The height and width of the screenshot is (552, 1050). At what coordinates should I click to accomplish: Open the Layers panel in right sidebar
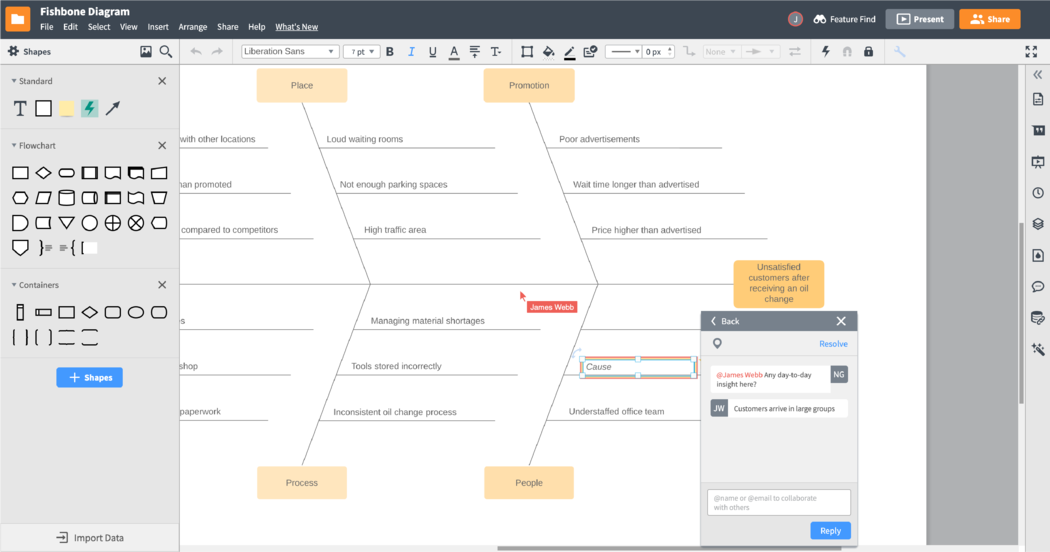[x=1038, y=224]
